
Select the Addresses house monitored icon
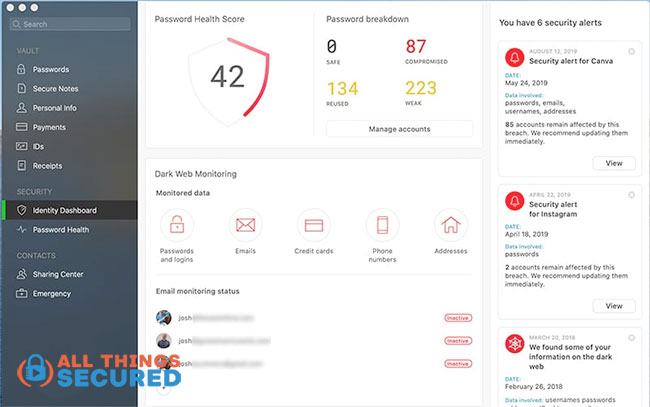pos(451,225)
